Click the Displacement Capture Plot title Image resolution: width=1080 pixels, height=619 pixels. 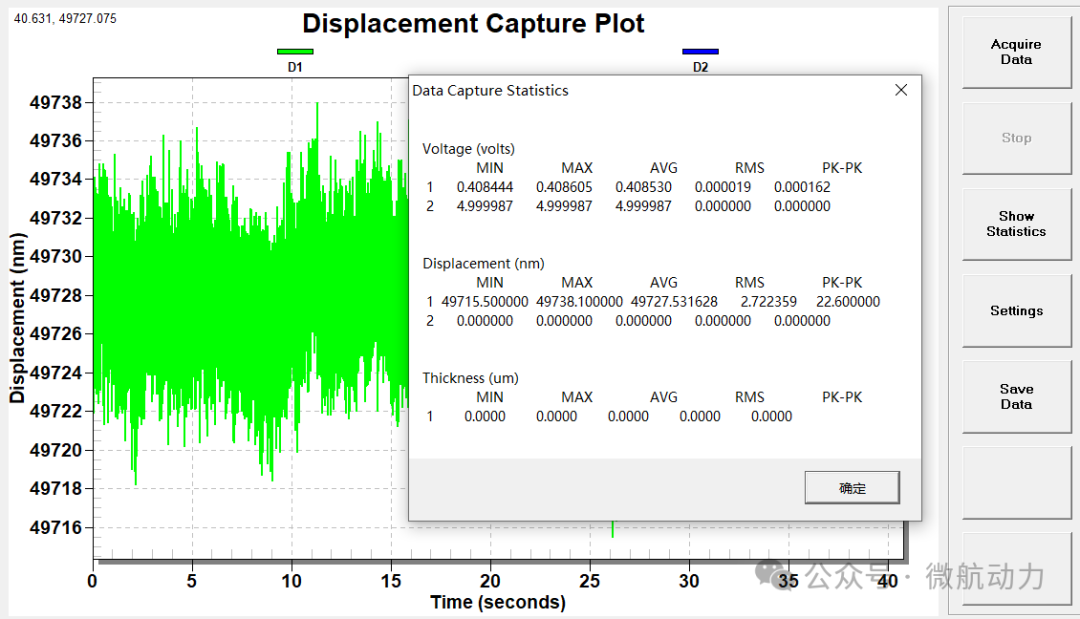coord(473,23)
